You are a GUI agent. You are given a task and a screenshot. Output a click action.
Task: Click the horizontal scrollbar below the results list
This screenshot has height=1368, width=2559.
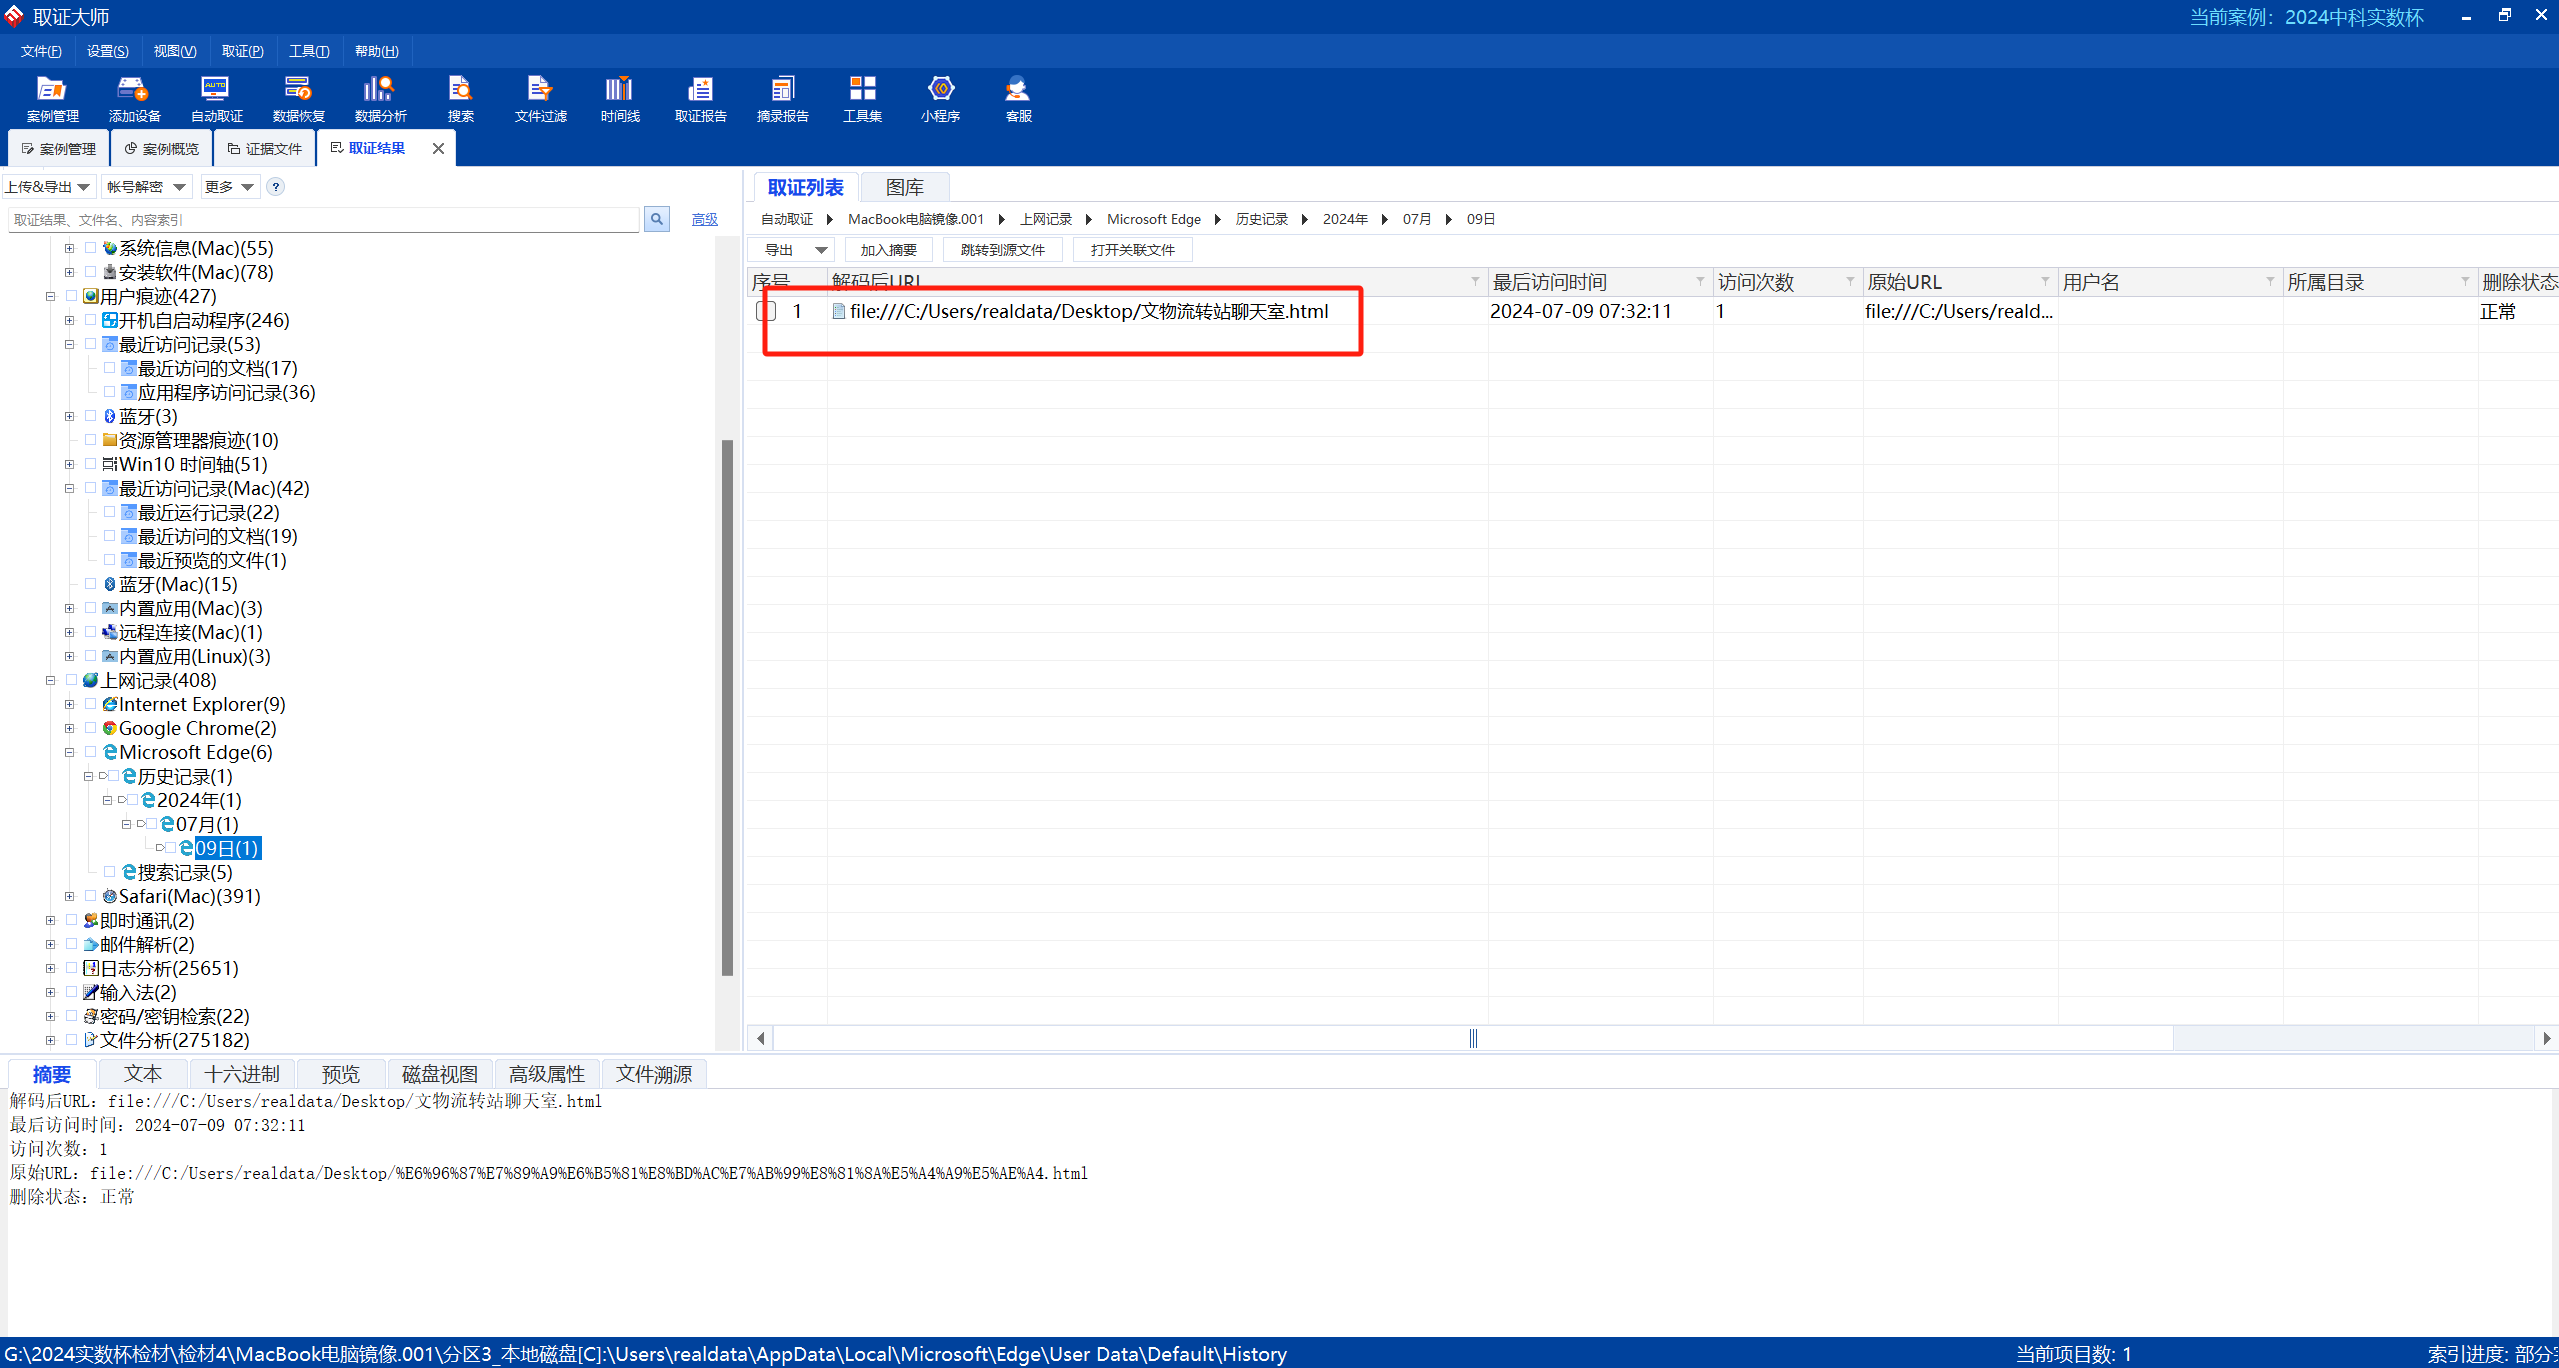tap(1472, 1038)
